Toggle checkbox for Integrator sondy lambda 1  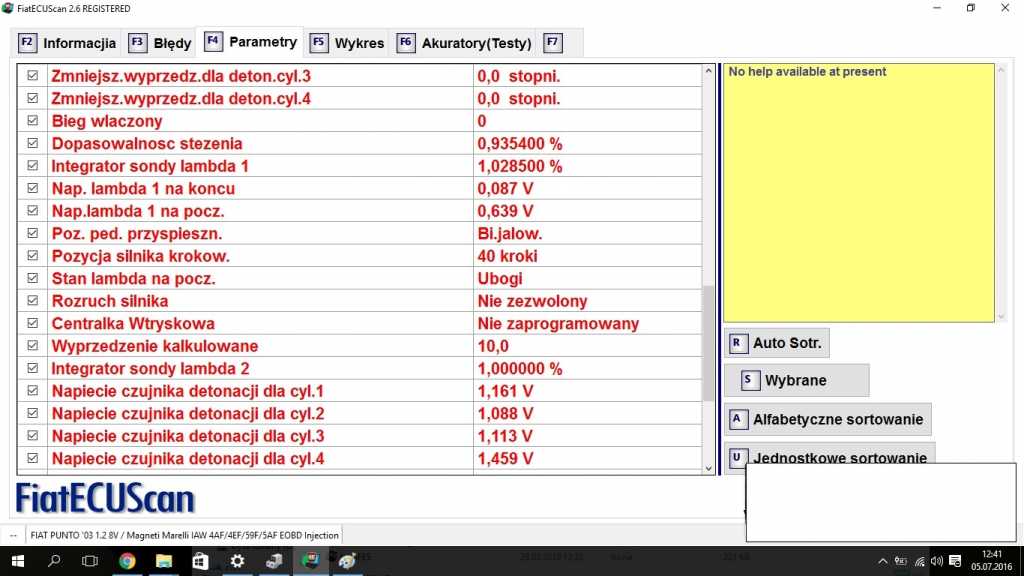(32, 166)
